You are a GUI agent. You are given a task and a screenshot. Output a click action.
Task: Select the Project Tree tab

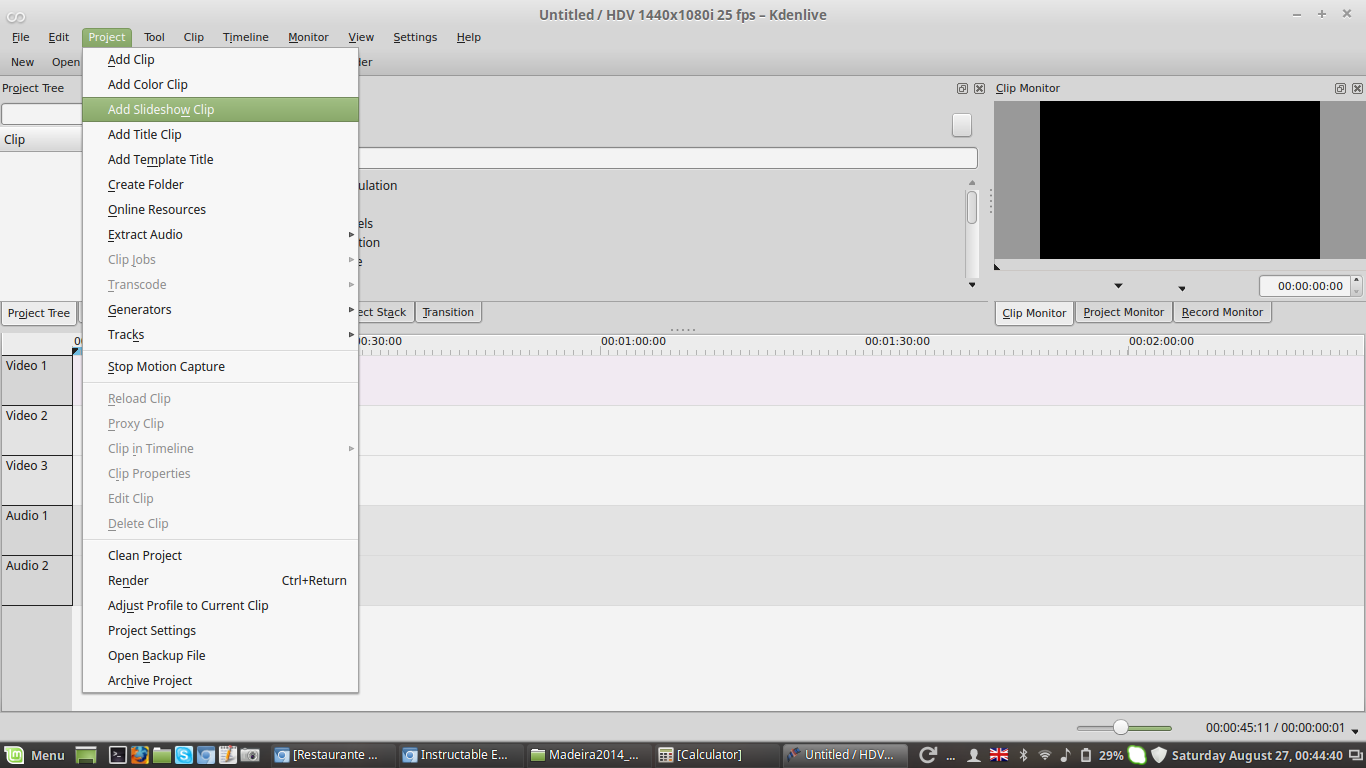39,313
